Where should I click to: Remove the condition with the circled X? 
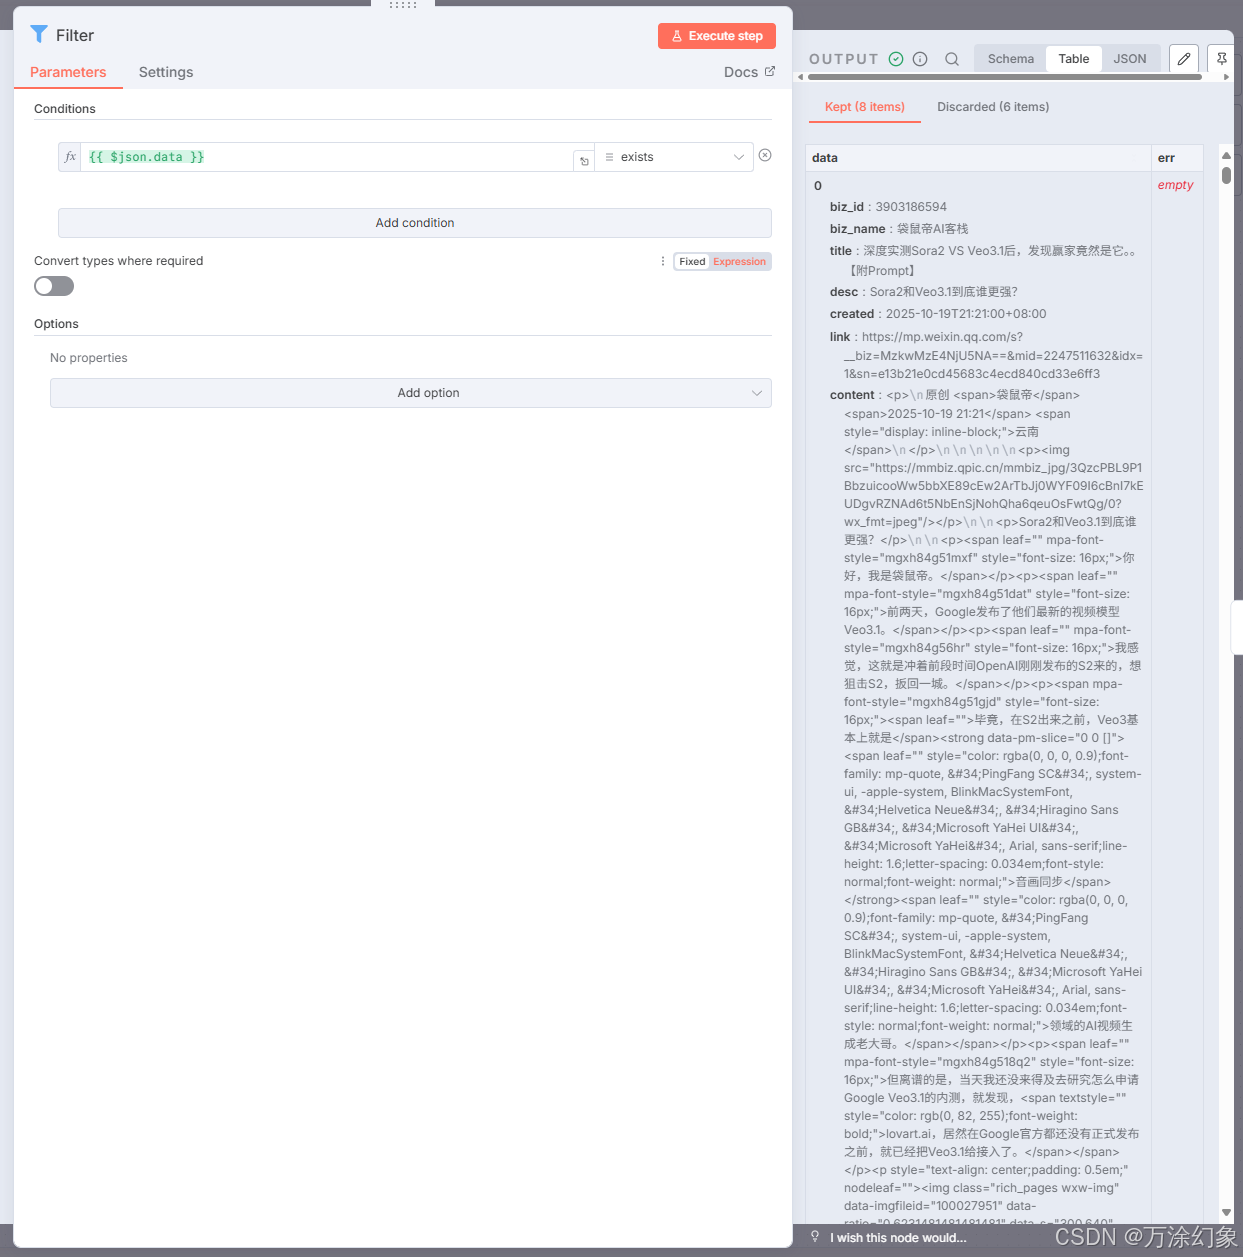(765, 155)
